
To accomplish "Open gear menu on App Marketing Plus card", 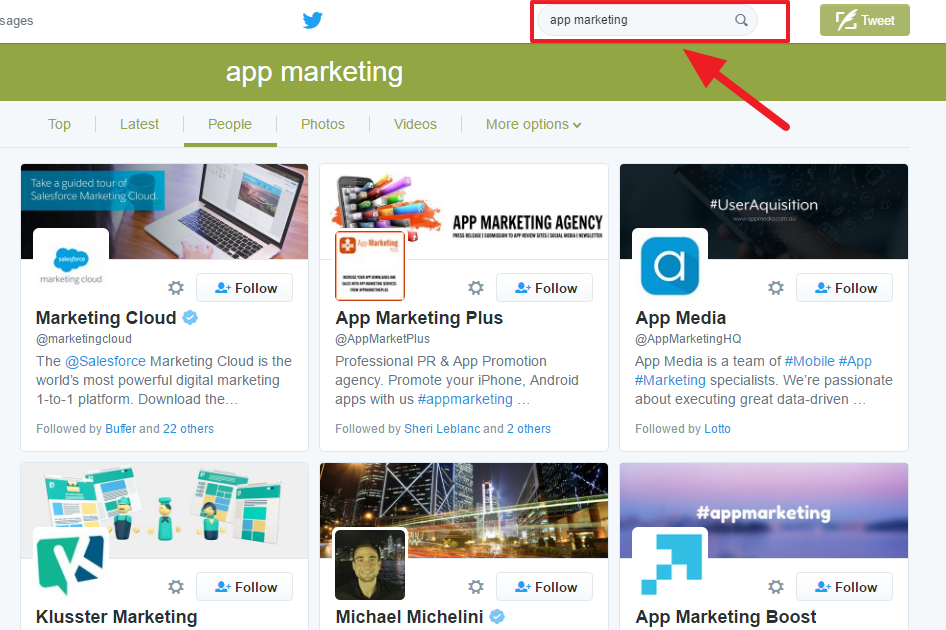I will click(x=476, y=288).
